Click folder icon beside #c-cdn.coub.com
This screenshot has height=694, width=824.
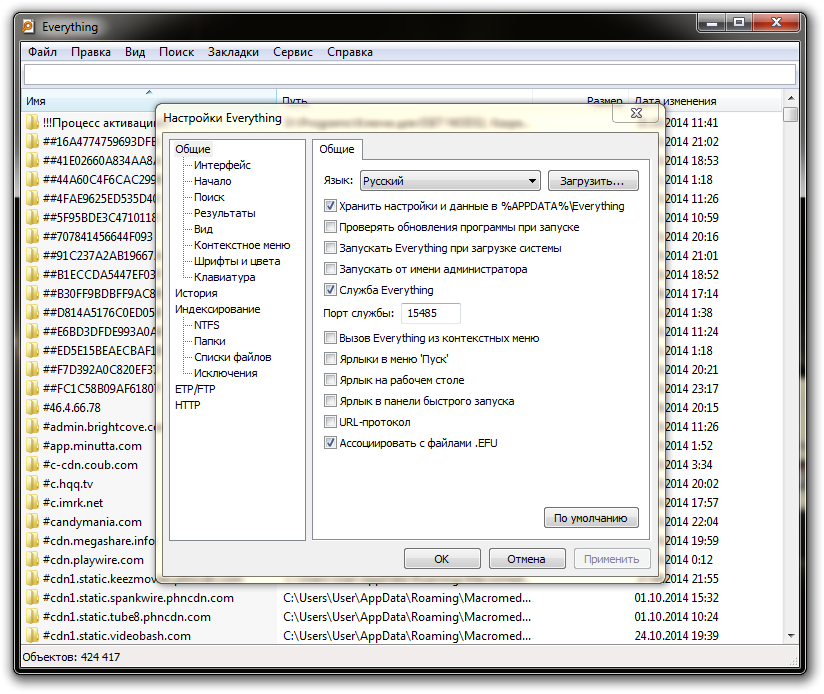33,464
